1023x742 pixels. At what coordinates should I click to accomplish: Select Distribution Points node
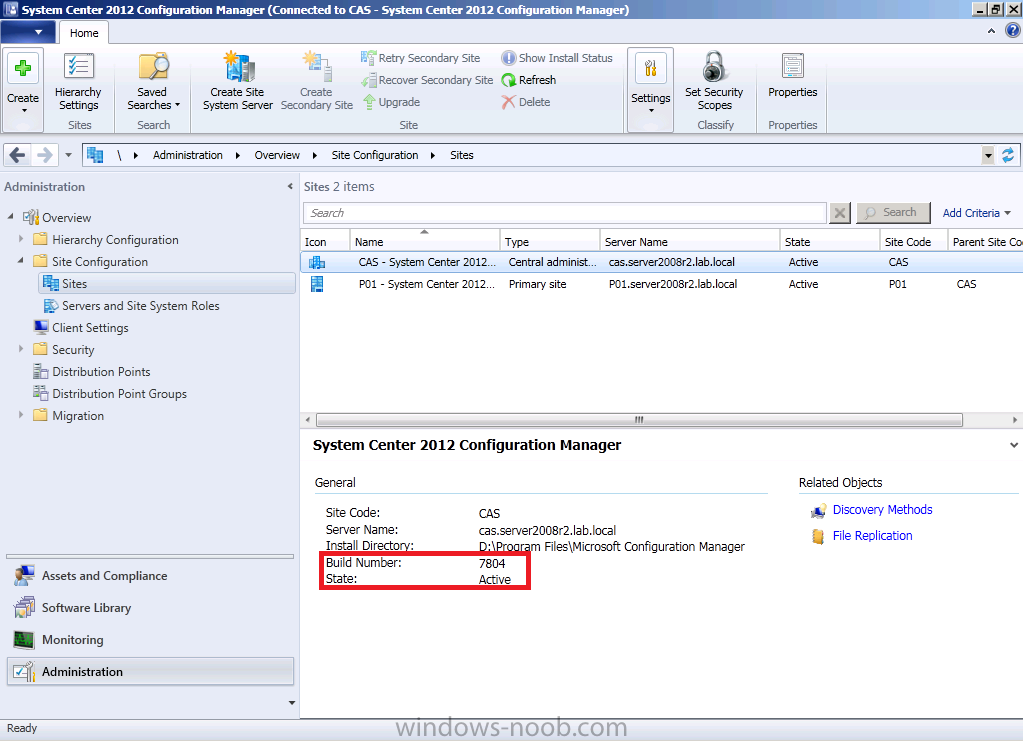92,372
